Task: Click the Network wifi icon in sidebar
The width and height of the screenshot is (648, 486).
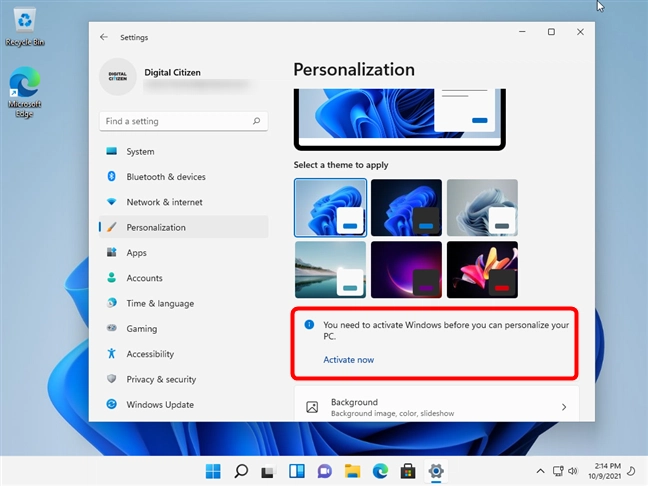Action: [x=112, y=202]
